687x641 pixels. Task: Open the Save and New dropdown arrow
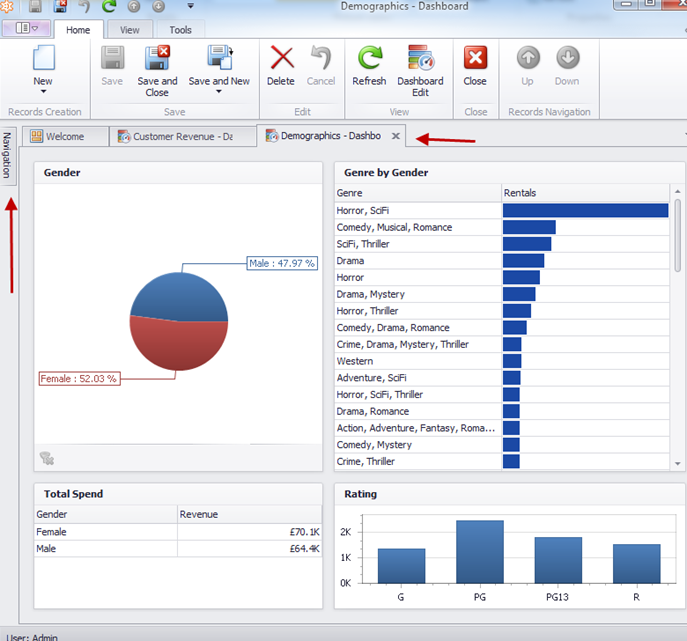[x=219, y=92]
